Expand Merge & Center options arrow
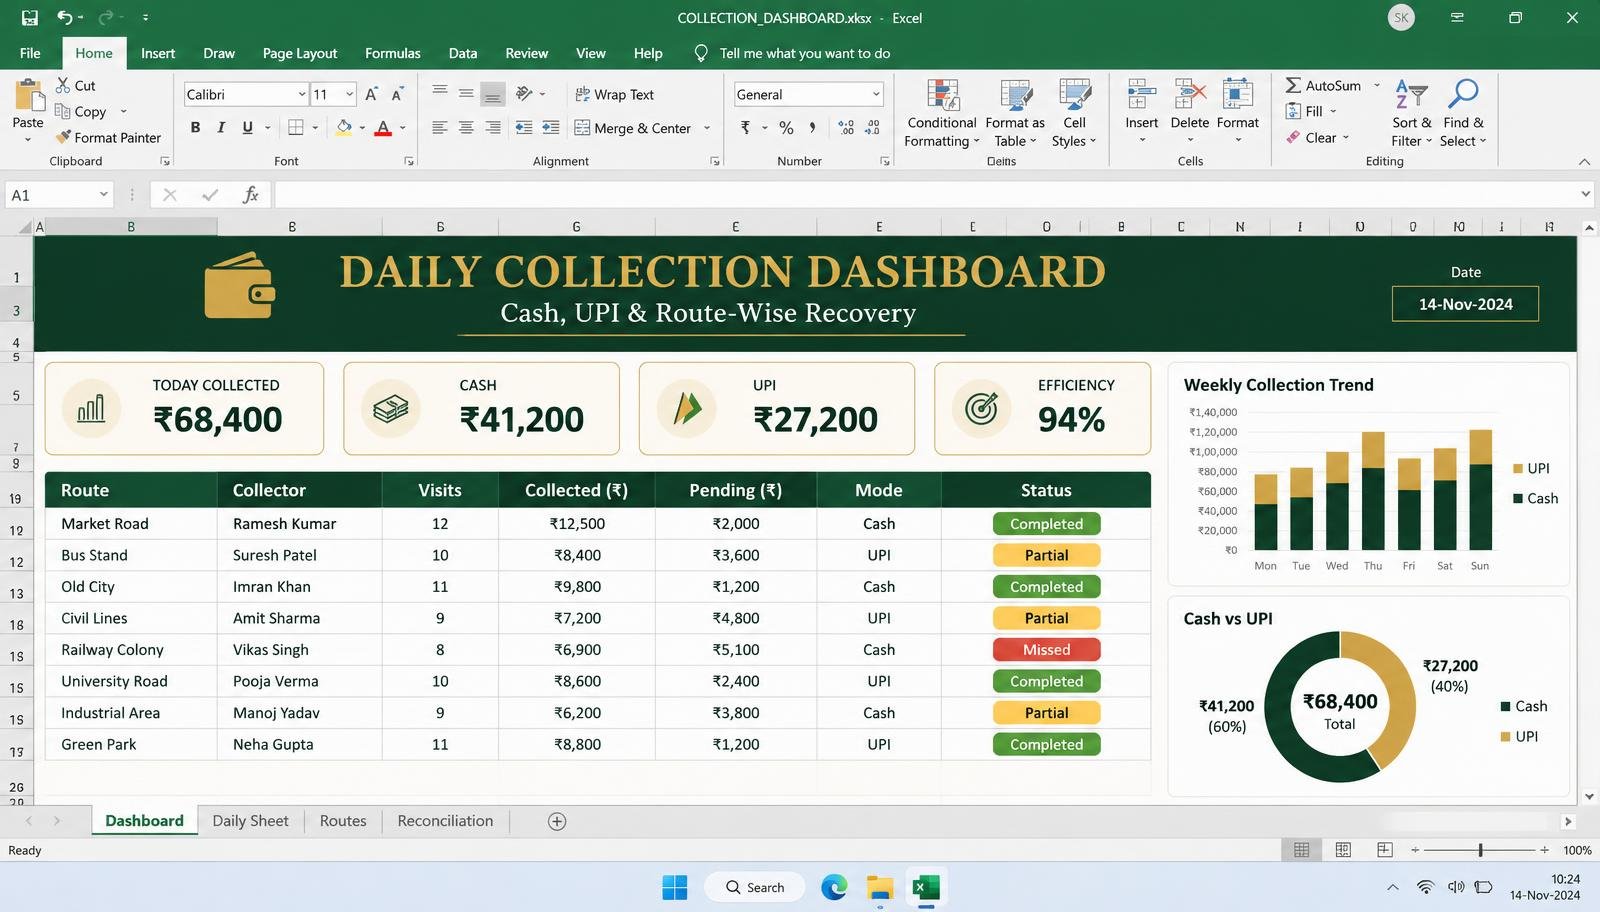The image size is (1600, 912). coord(706,128)
